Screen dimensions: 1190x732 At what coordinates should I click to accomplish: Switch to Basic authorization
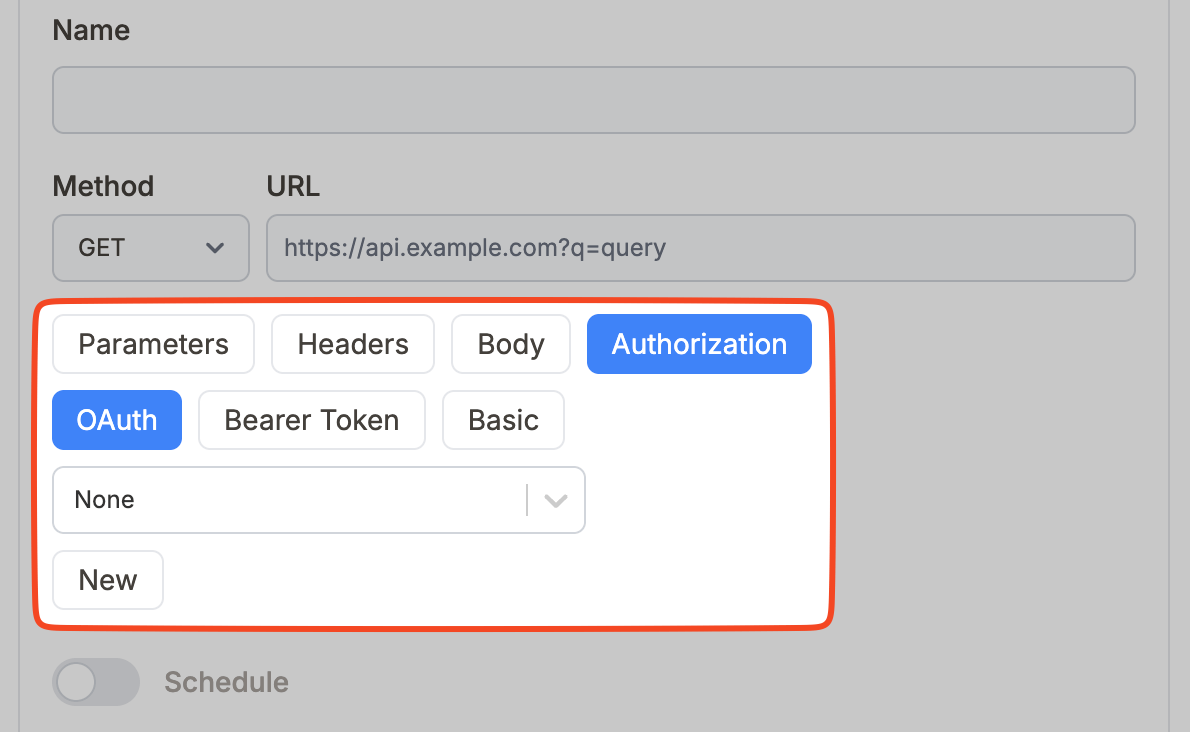(503, 420)
